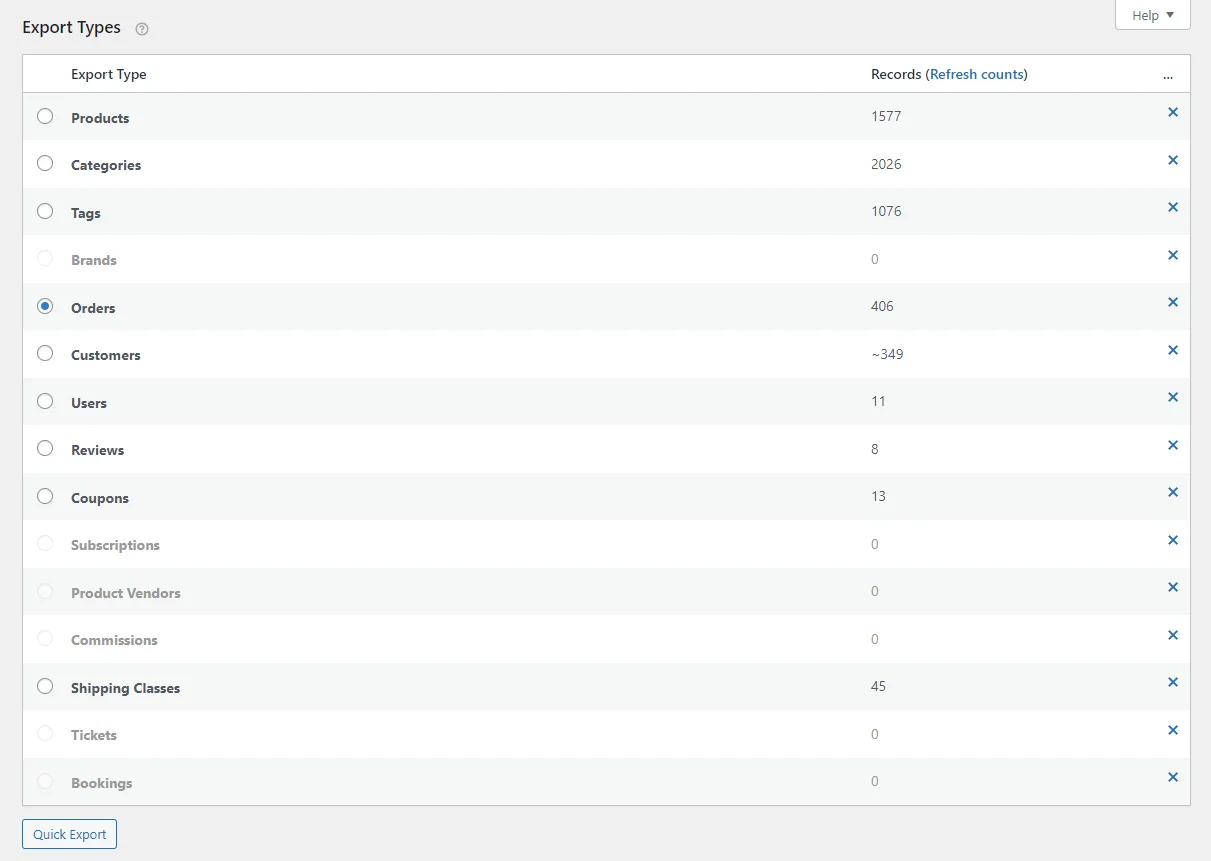Remove Customers row via X icon
Image resolution: width=1211 pixels, height=861 pixels.
click(x=1173, y=350)
